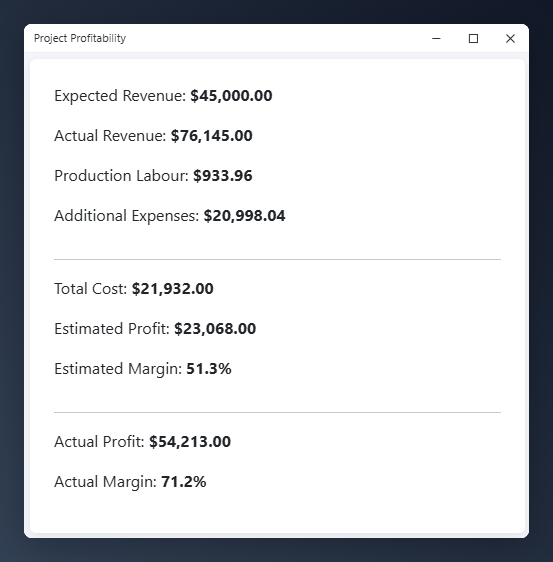Click the Estimated Profit $23,068.00 figure
Image resolution: width=553 pixels, height=562 pixels.
pos(215,329)
